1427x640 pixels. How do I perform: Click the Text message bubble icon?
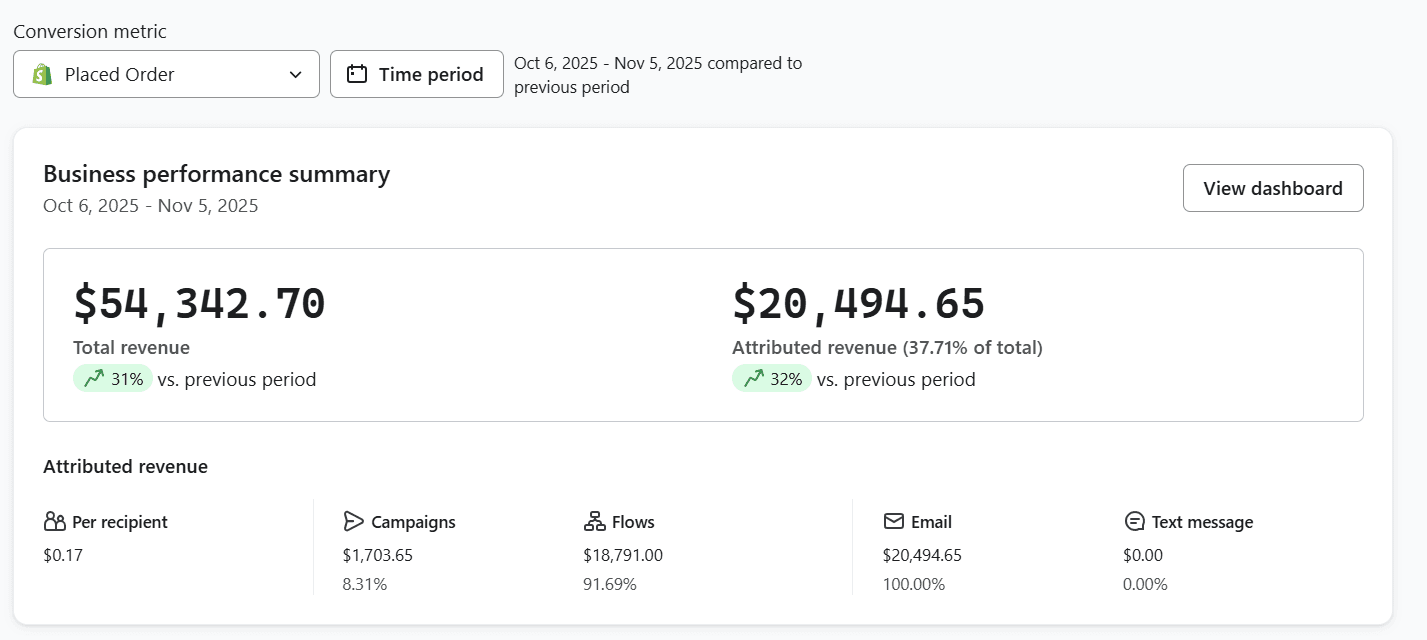1134,522
